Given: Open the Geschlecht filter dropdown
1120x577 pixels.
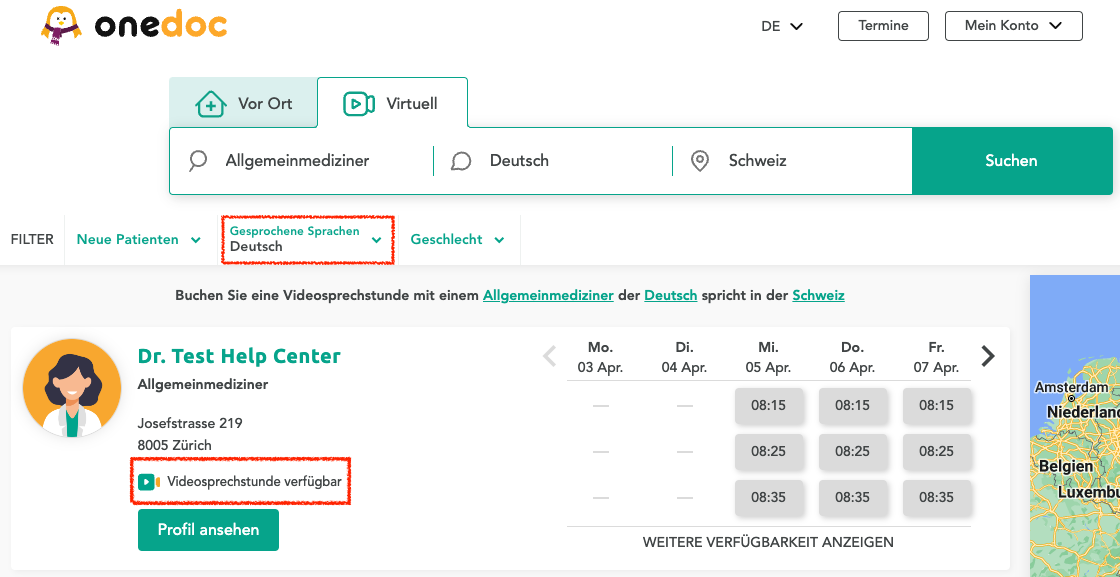Looking at the screenshot, I should click(457, 240).
